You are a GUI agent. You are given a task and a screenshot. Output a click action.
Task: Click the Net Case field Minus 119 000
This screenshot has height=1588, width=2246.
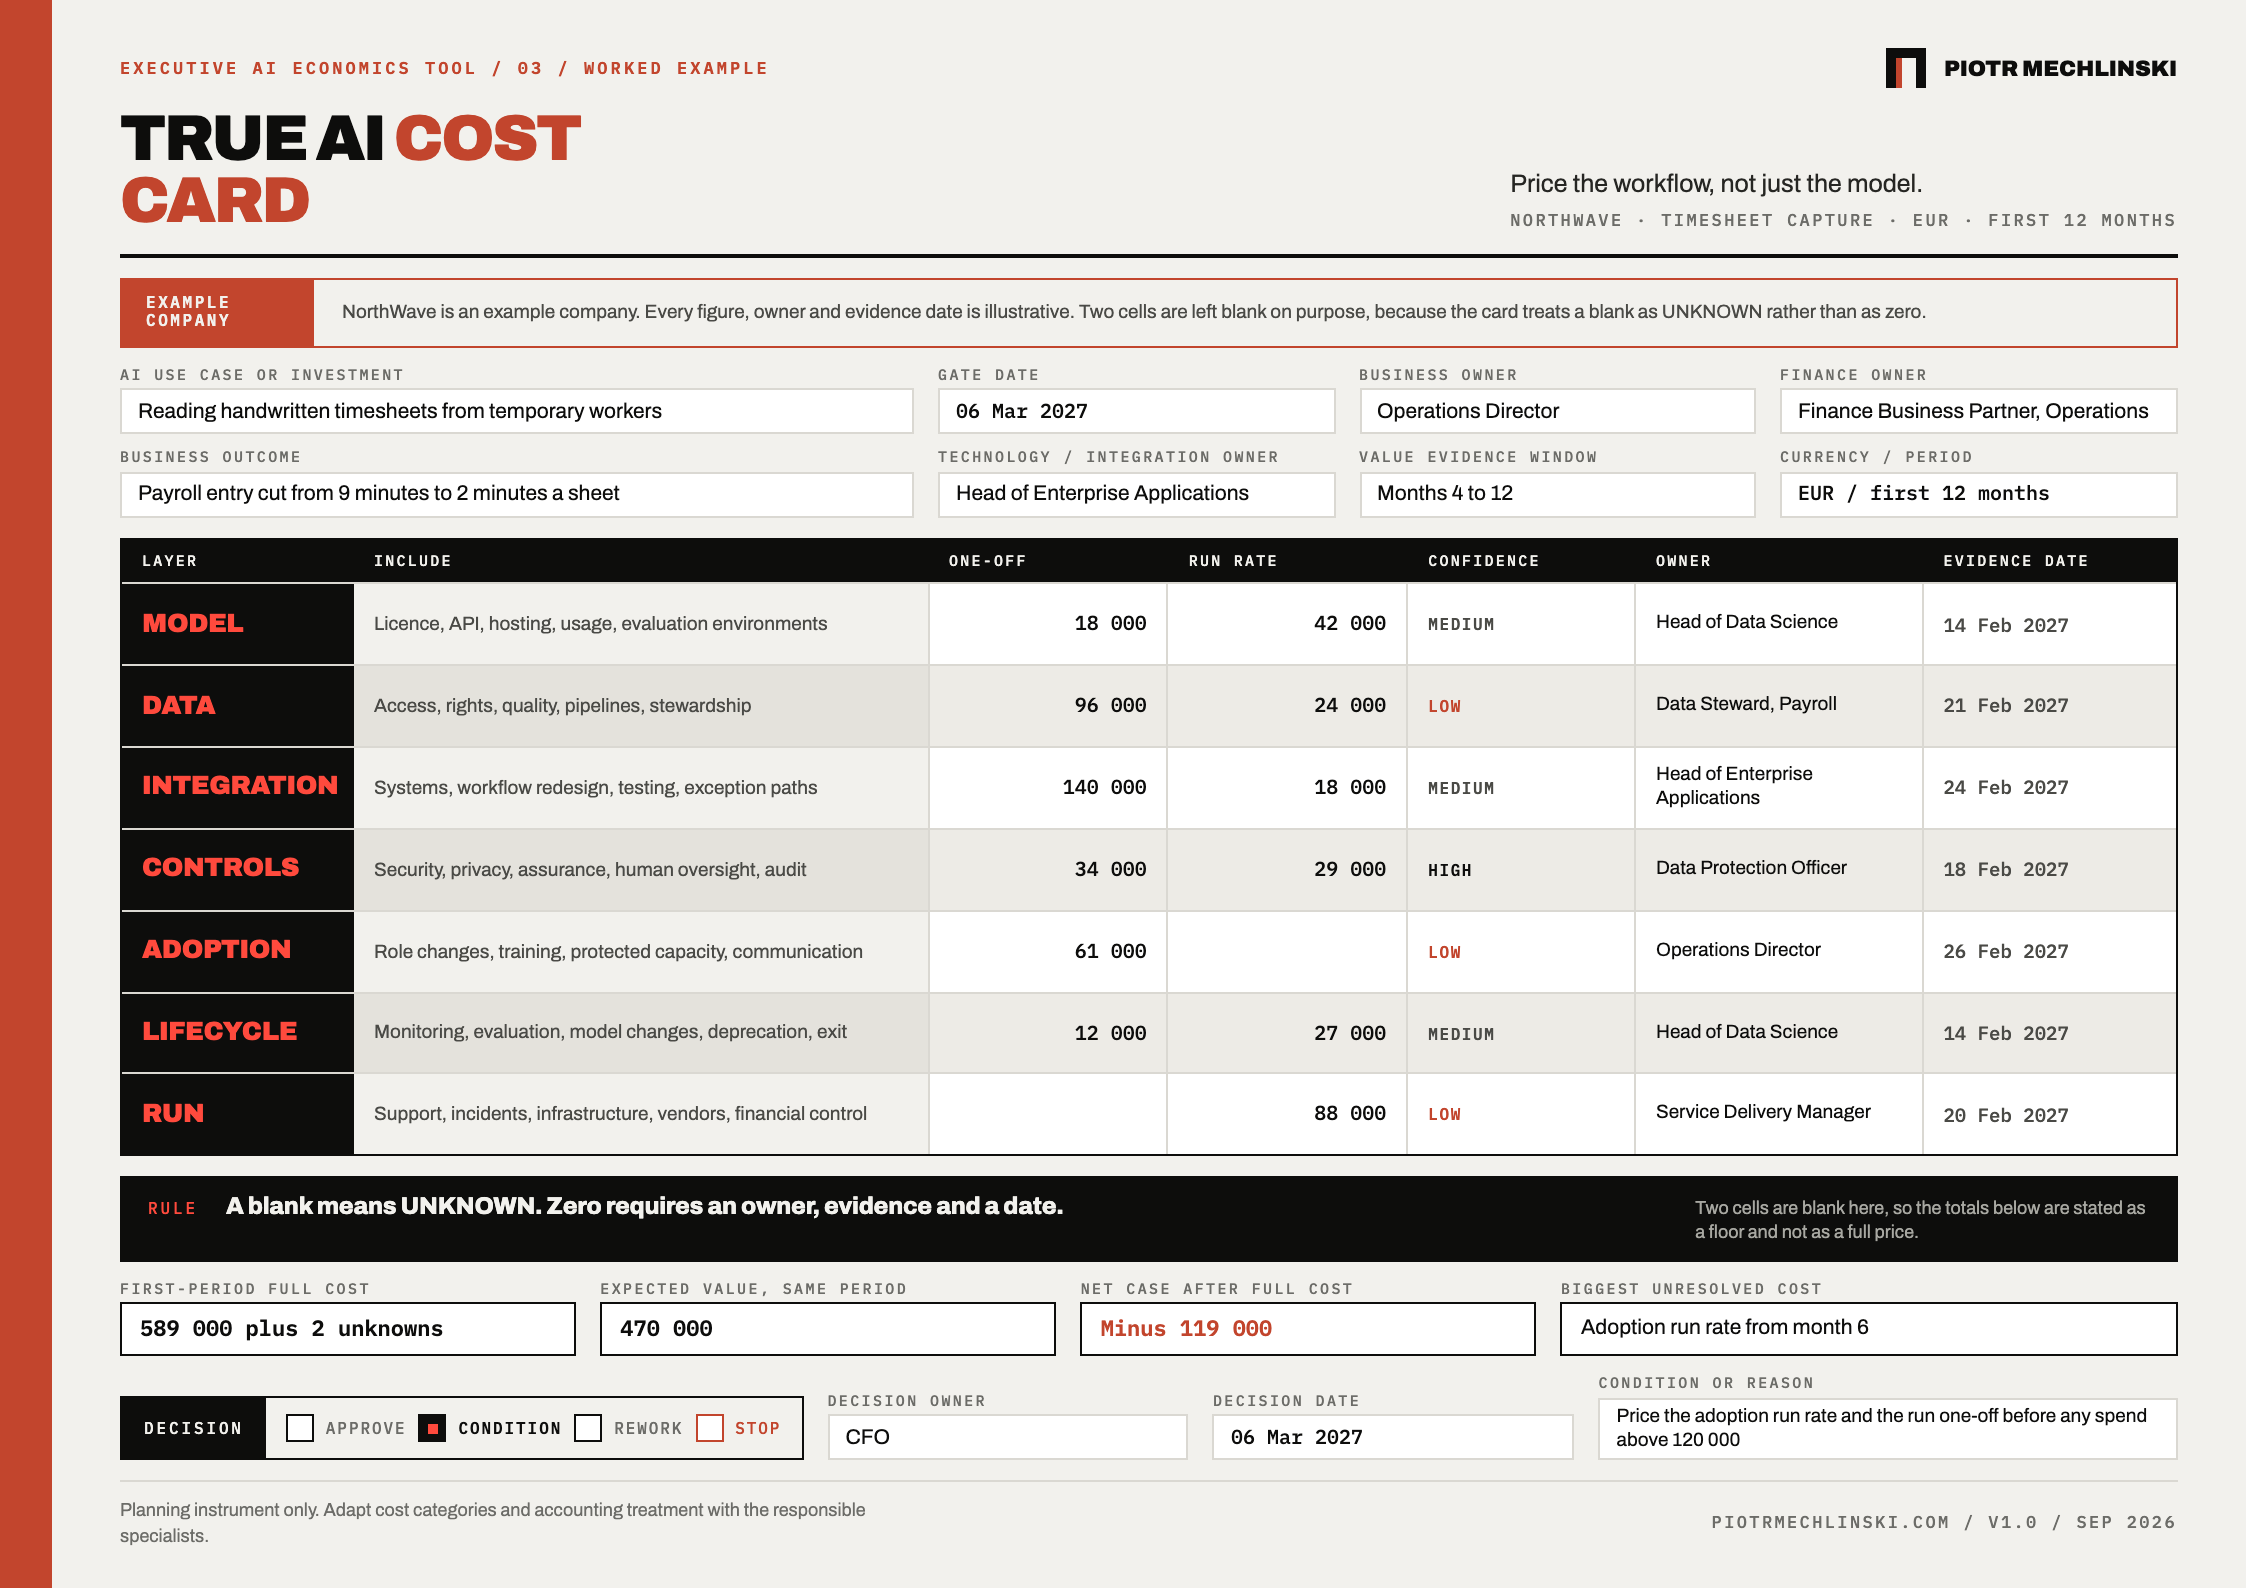click(1308, 1329)
